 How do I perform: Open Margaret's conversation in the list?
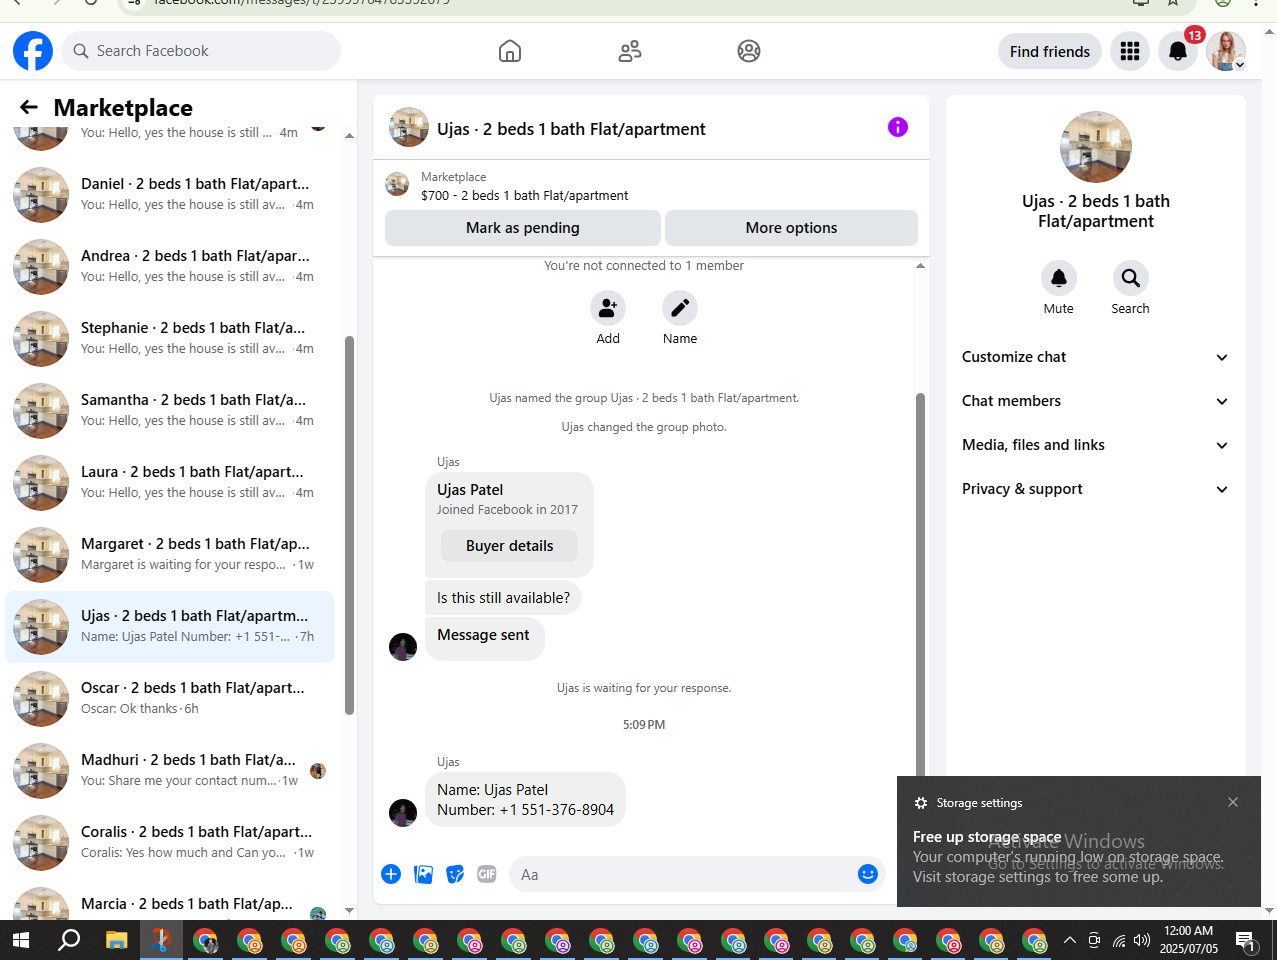[170, 554]
